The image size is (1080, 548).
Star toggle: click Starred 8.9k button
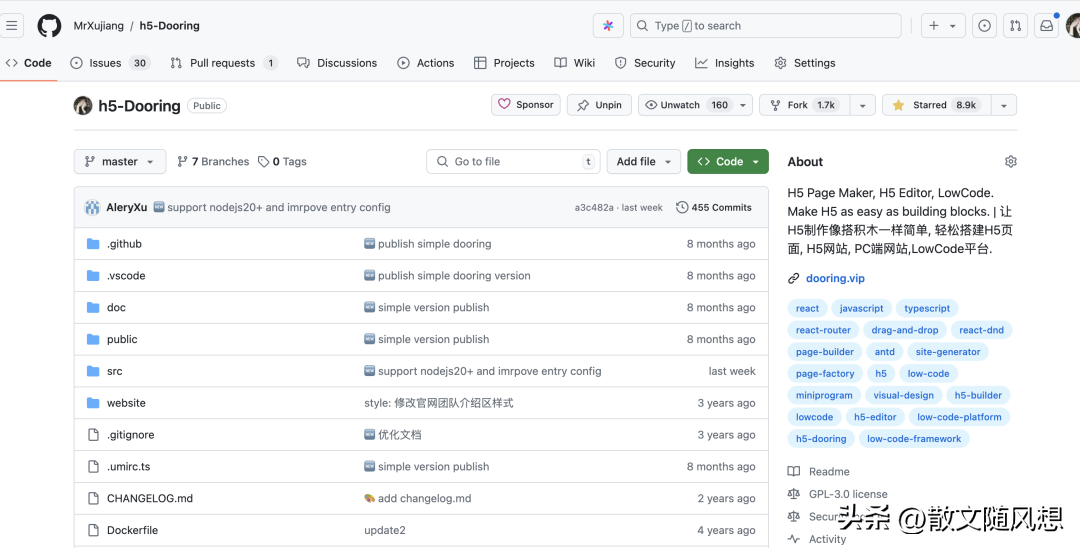(x=937, y=105)
